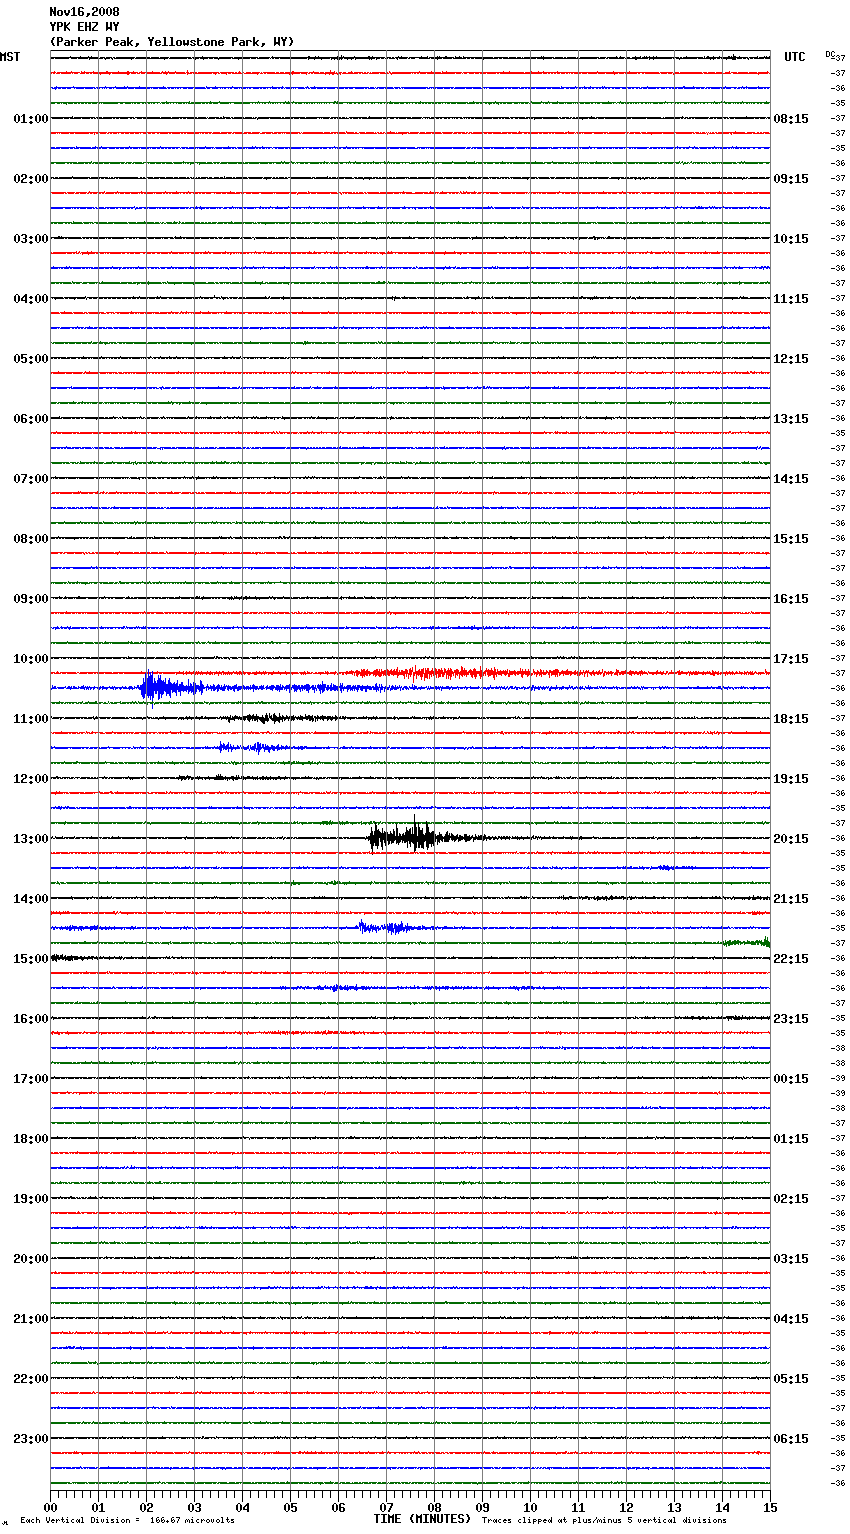Select the 21:00 MST time label
Viewport: 850px width, 1534px height.
[x=30, y=1319]
